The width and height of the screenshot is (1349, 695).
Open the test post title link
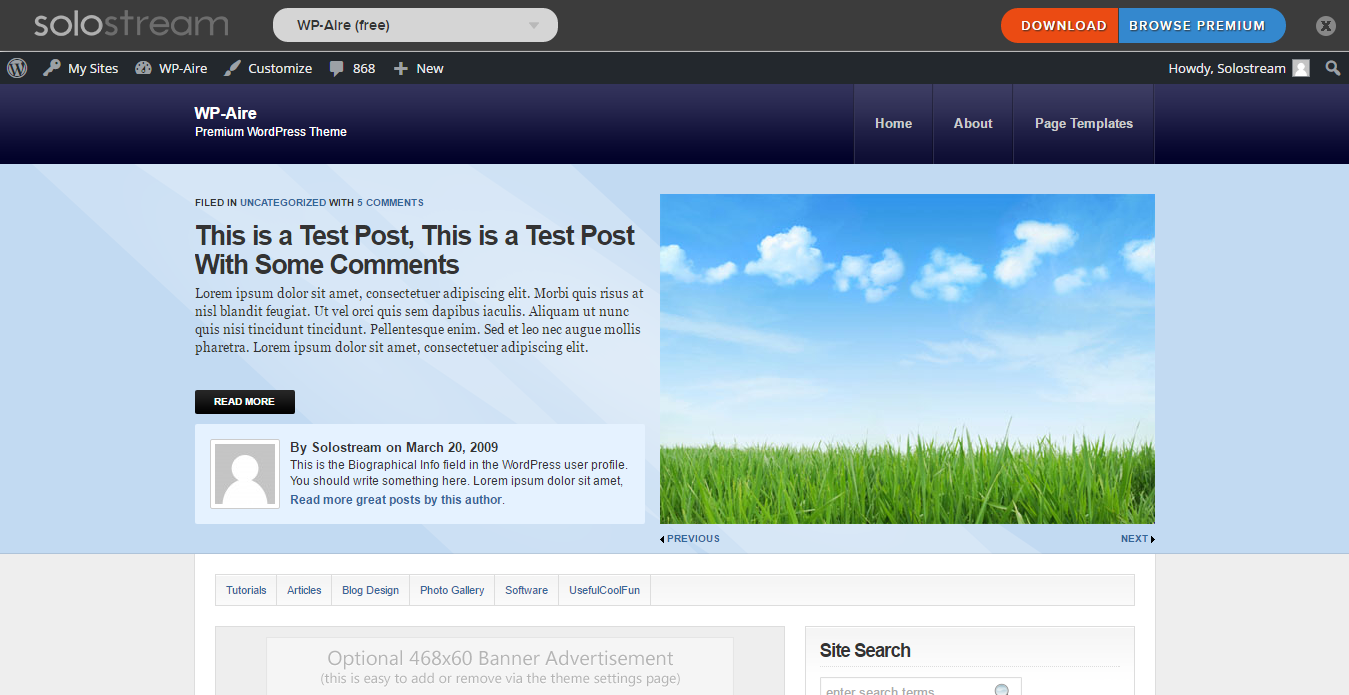(x=415, y=250)
